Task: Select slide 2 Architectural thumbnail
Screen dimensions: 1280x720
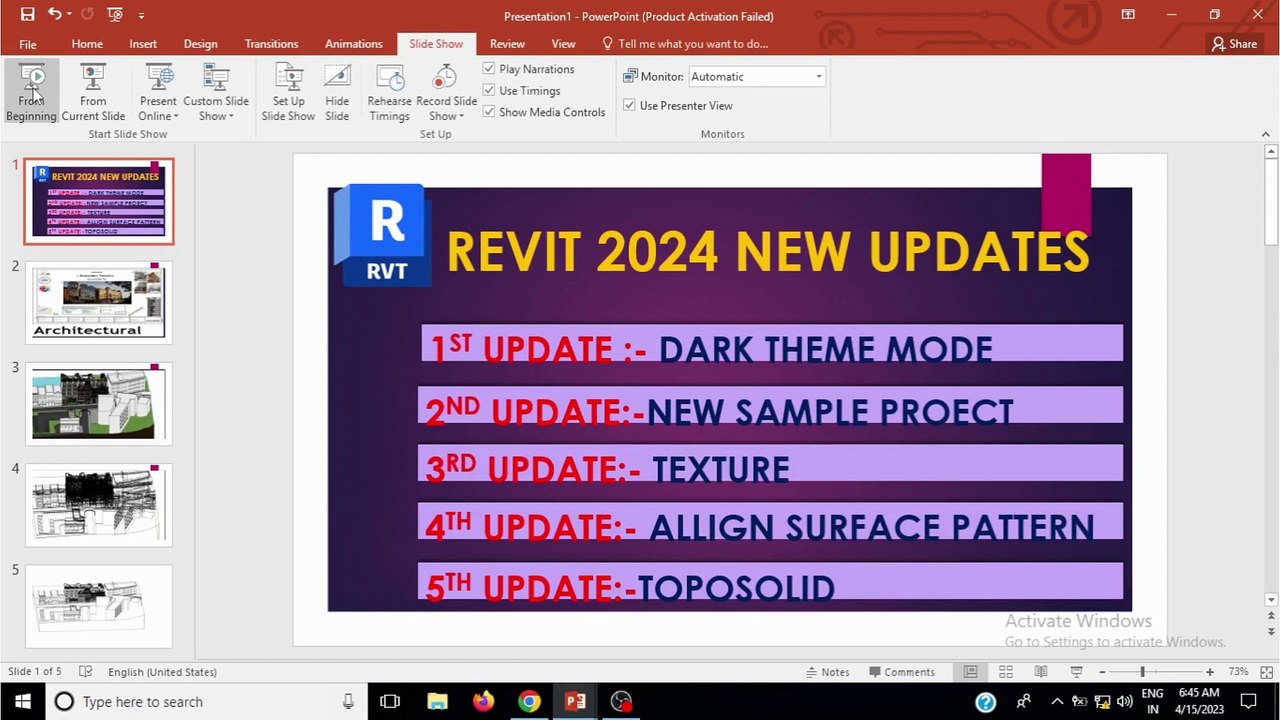Action: pyautogui.click(x=98, y=302)
